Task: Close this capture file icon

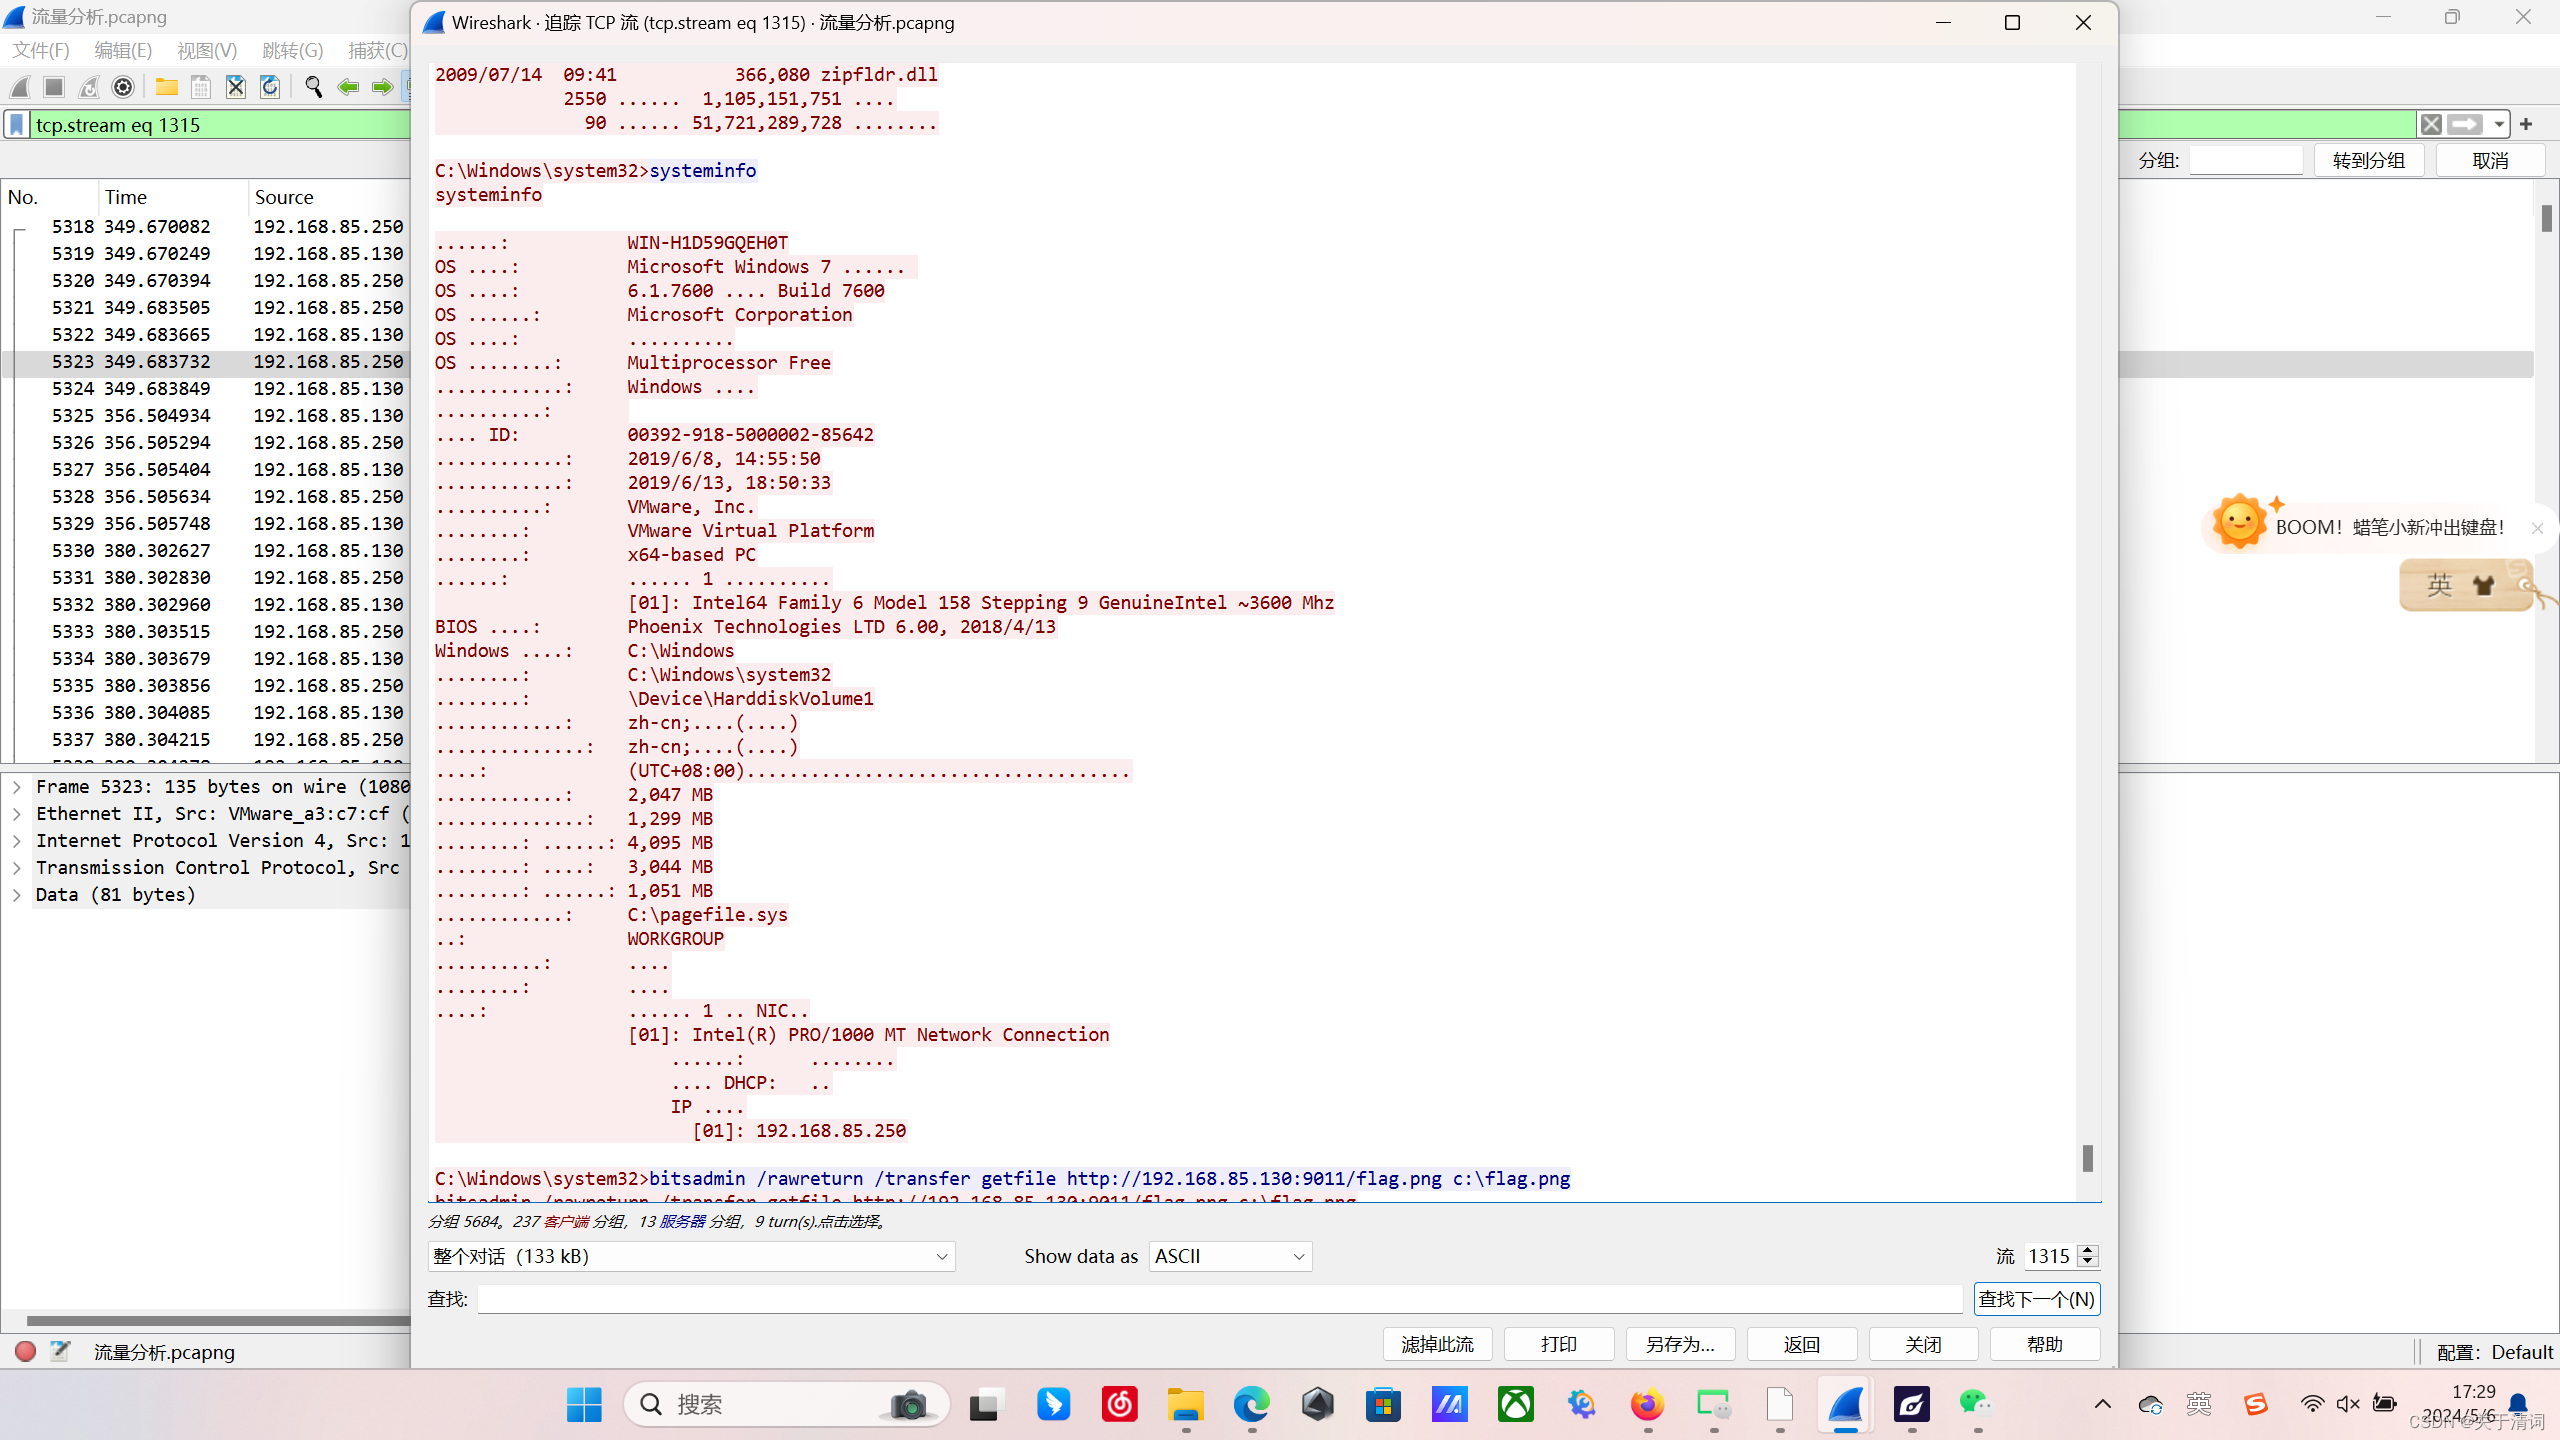Action: 235,88
